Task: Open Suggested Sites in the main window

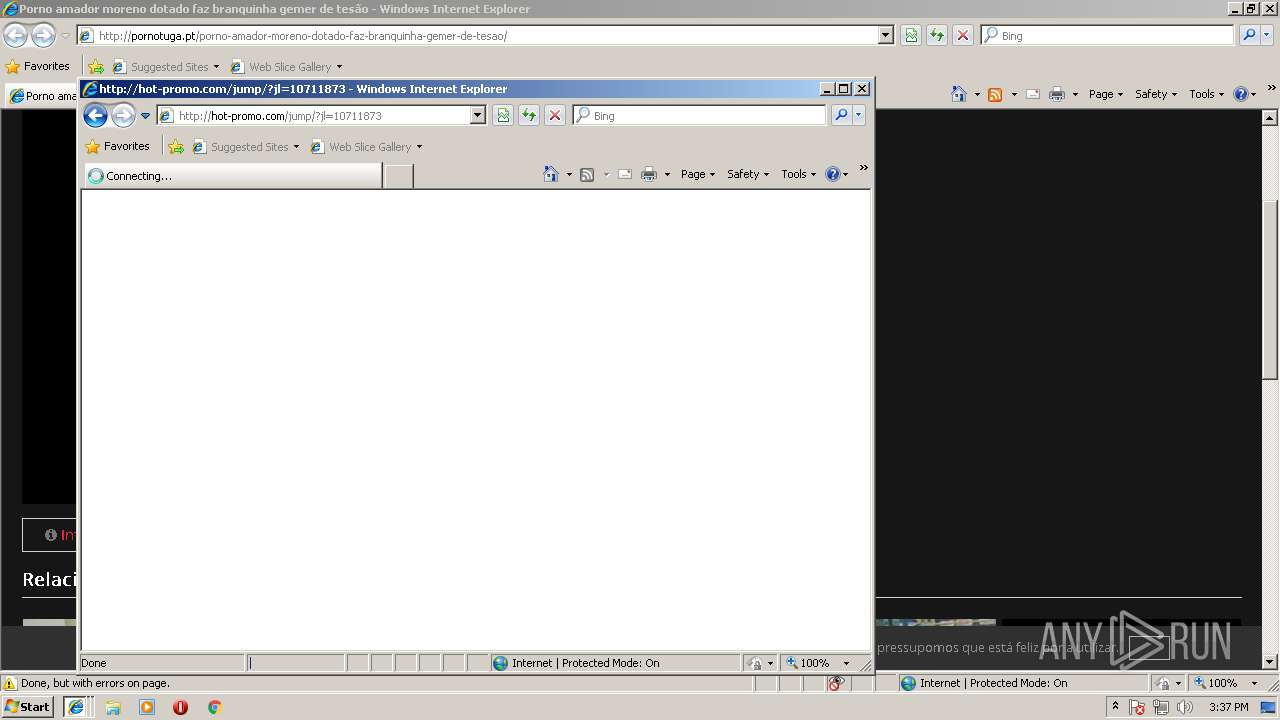Action: pyautogui.click(x=166, y=67)
